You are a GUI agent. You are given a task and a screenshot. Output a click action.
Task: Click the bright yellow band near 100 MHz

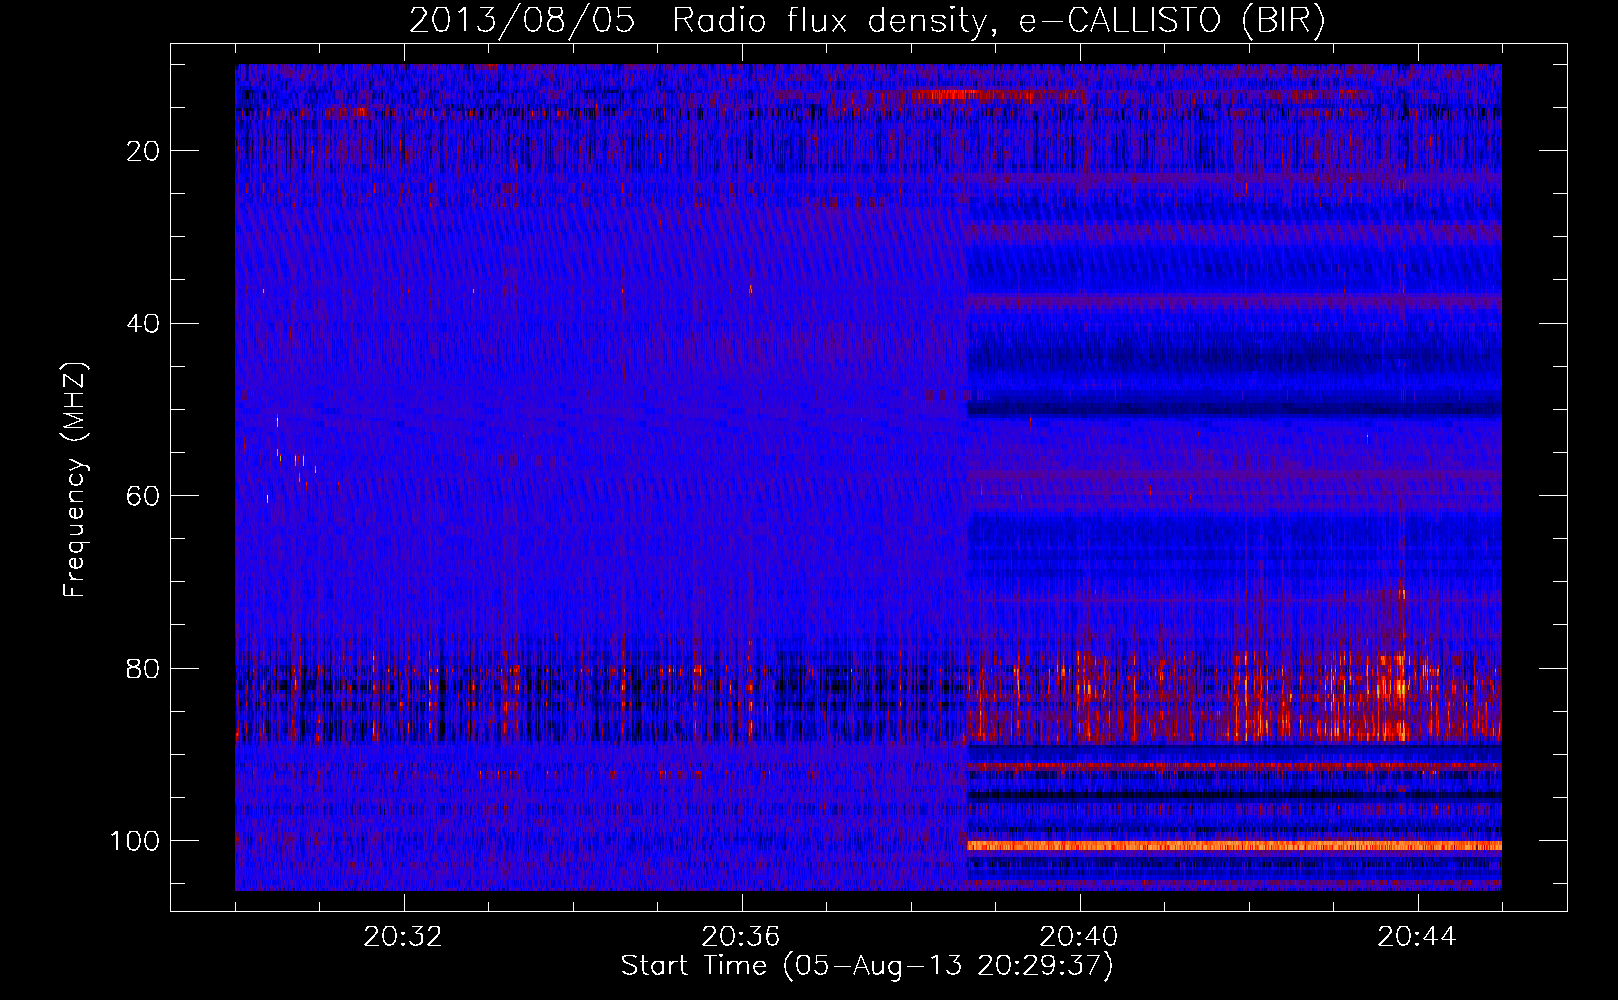point(1234,846)
